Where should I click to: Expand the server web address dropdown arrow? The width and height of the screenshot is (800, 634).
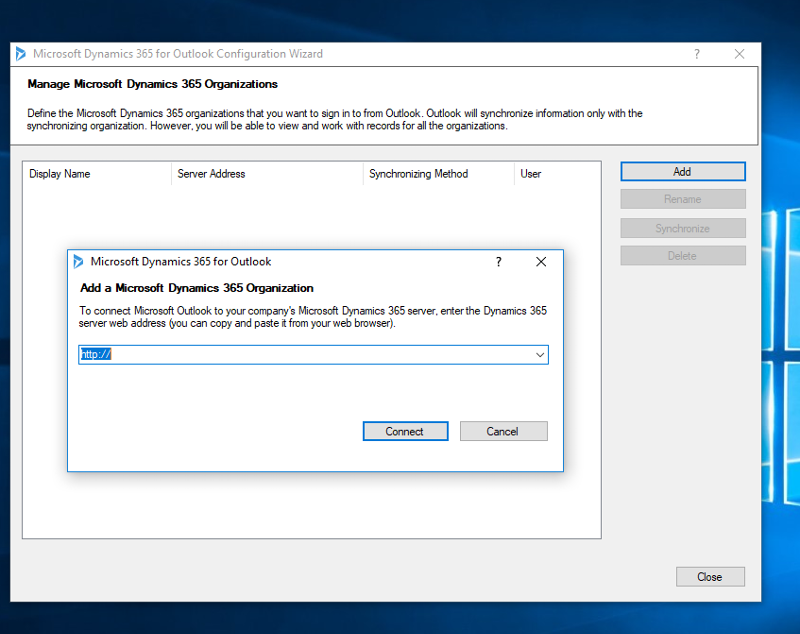click(540, 355)
